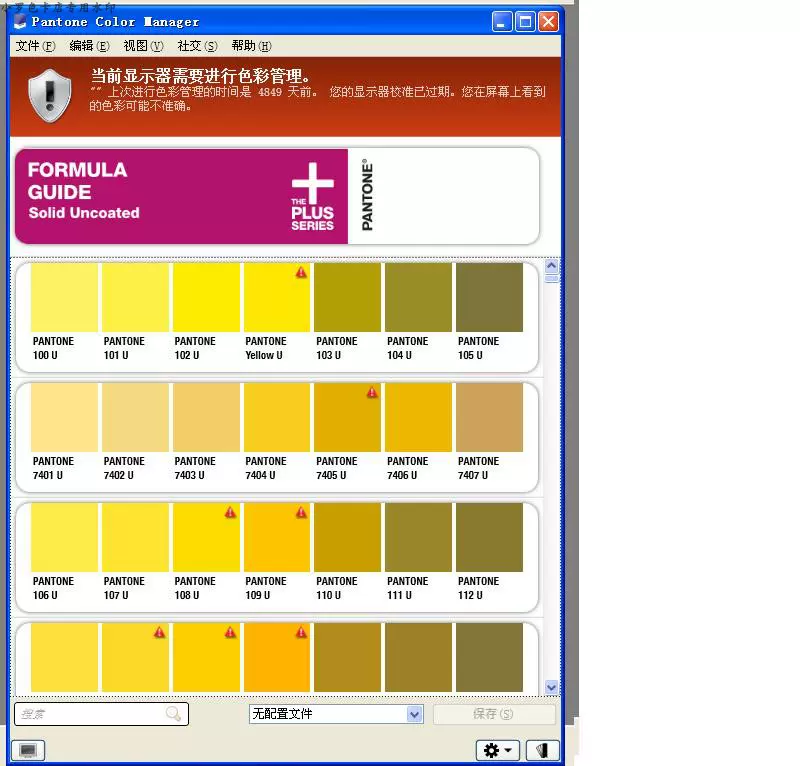Click the 保存 button

(x=494, y=714)
